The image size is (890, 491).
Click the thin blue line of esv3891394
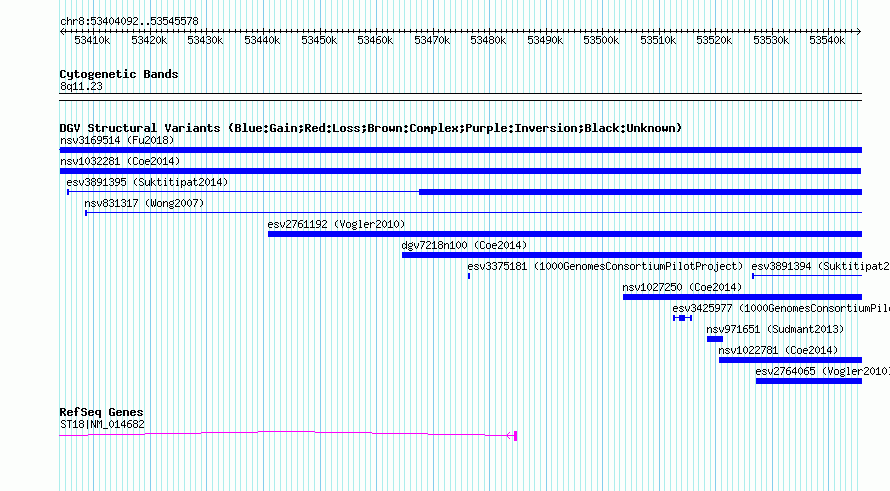[x=807, y=276]
